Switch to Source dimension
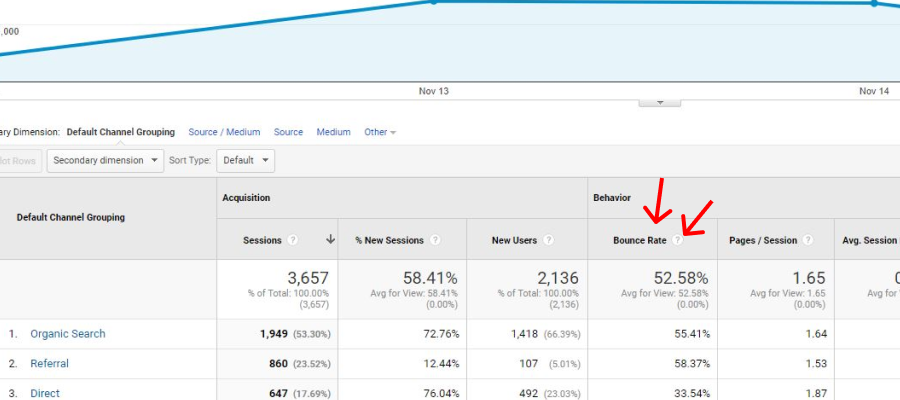Image resolution: width=900 pixels, height=400 pixels. coord(288,132)
